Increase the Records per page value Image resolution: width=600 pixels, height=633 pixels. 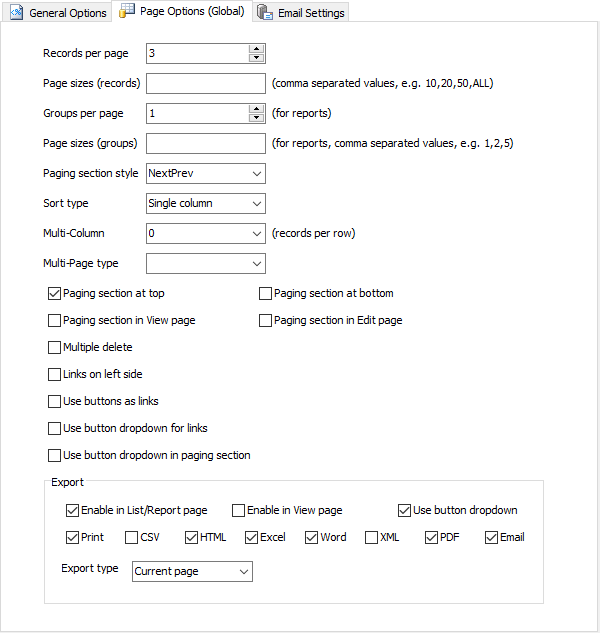[x=257, y=48]
